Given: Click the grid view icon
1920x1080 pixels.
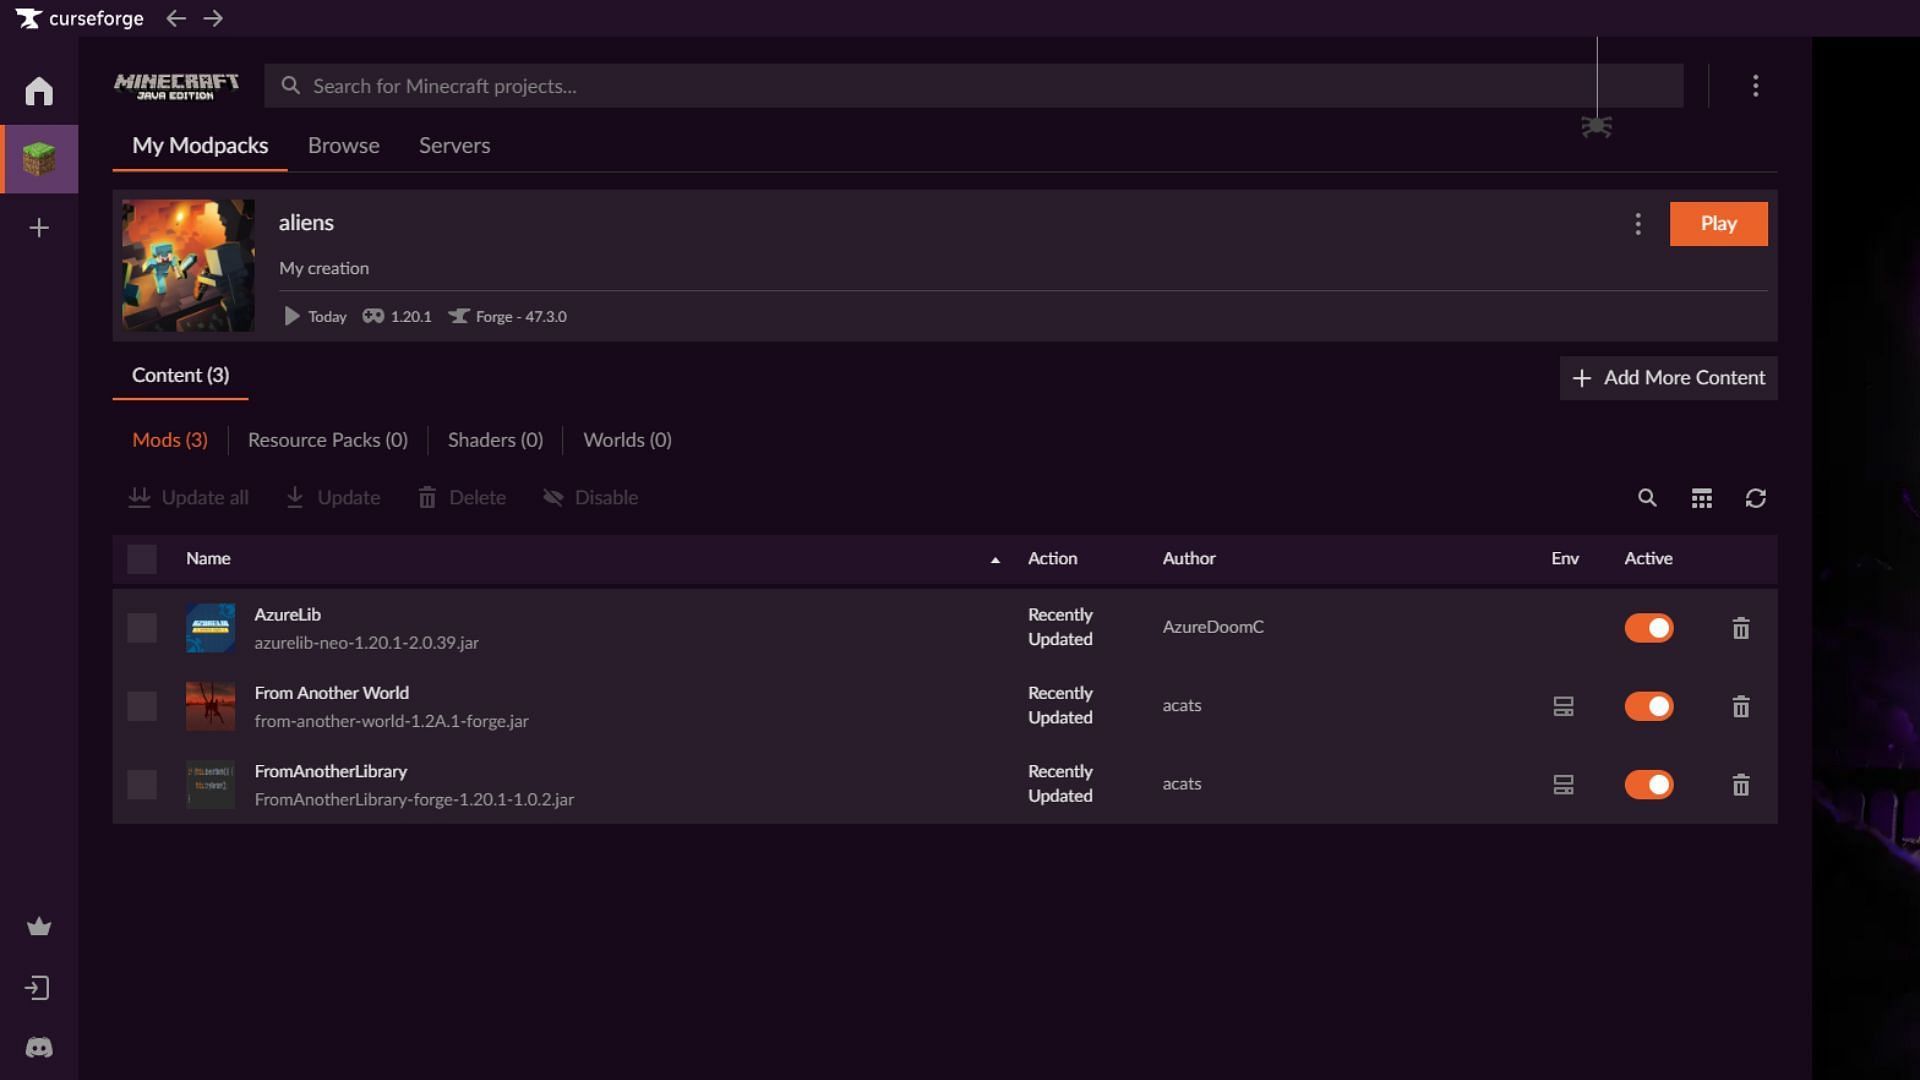Looking at the screenshot, I should coord(1702,498).
